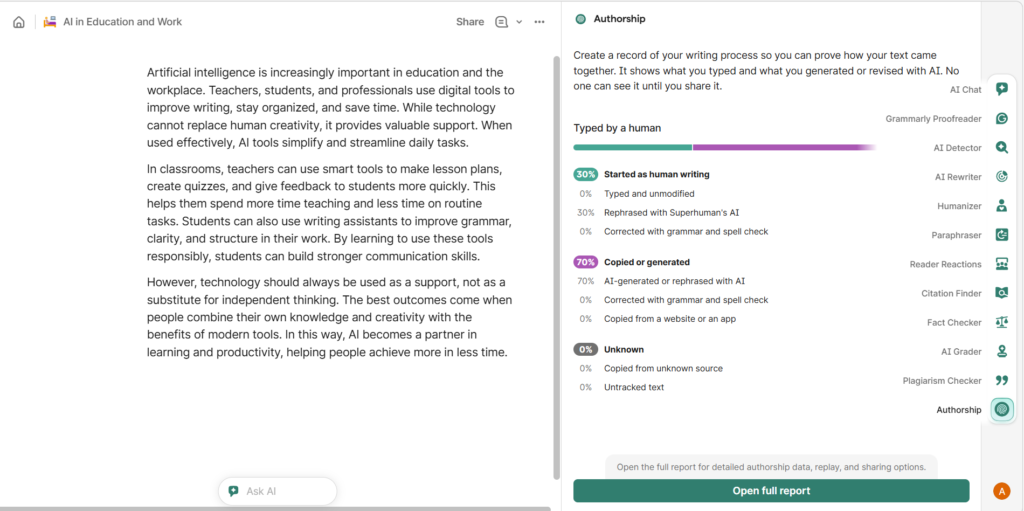Image resolution: width=1024 pixels, height=511 pixels.
Task: Open the AI Chat sidebar icon
Action: click(x=1001, y=89)
